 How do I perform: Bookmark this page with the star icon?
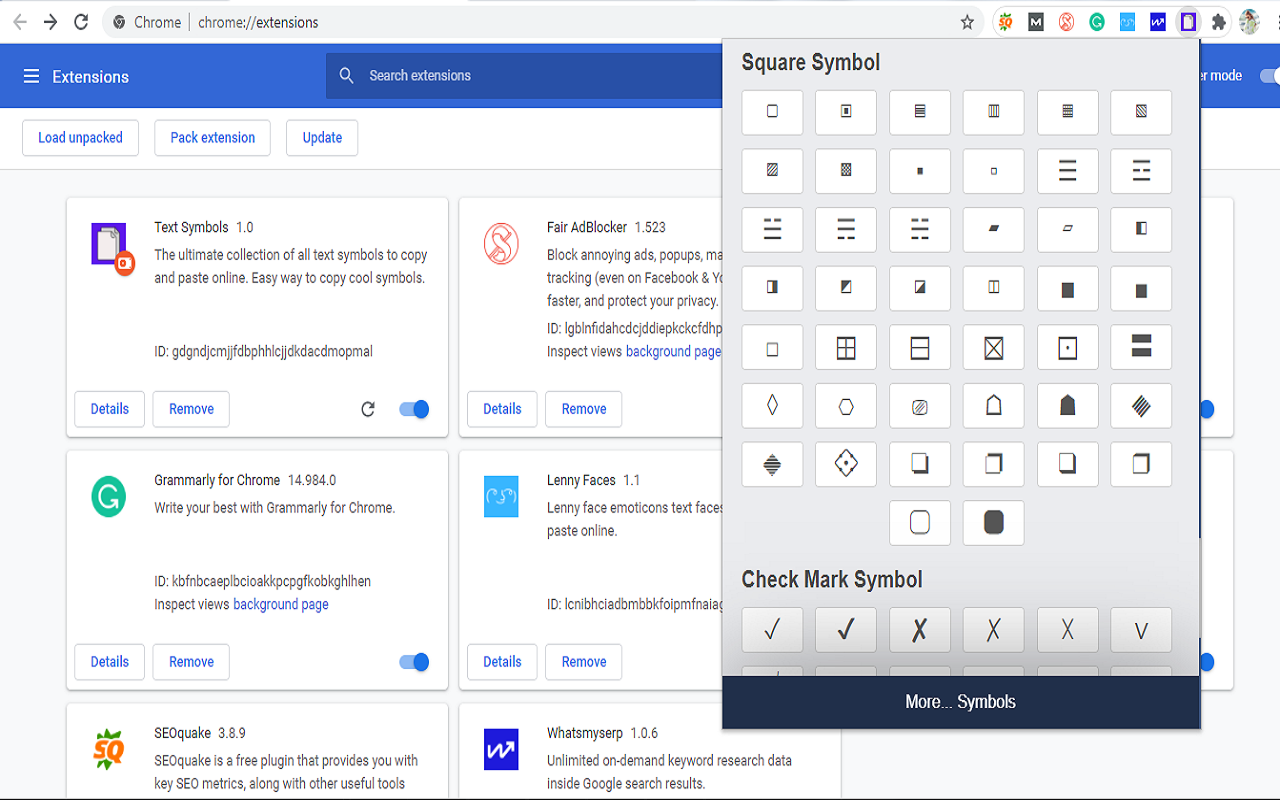click(967, 22)
